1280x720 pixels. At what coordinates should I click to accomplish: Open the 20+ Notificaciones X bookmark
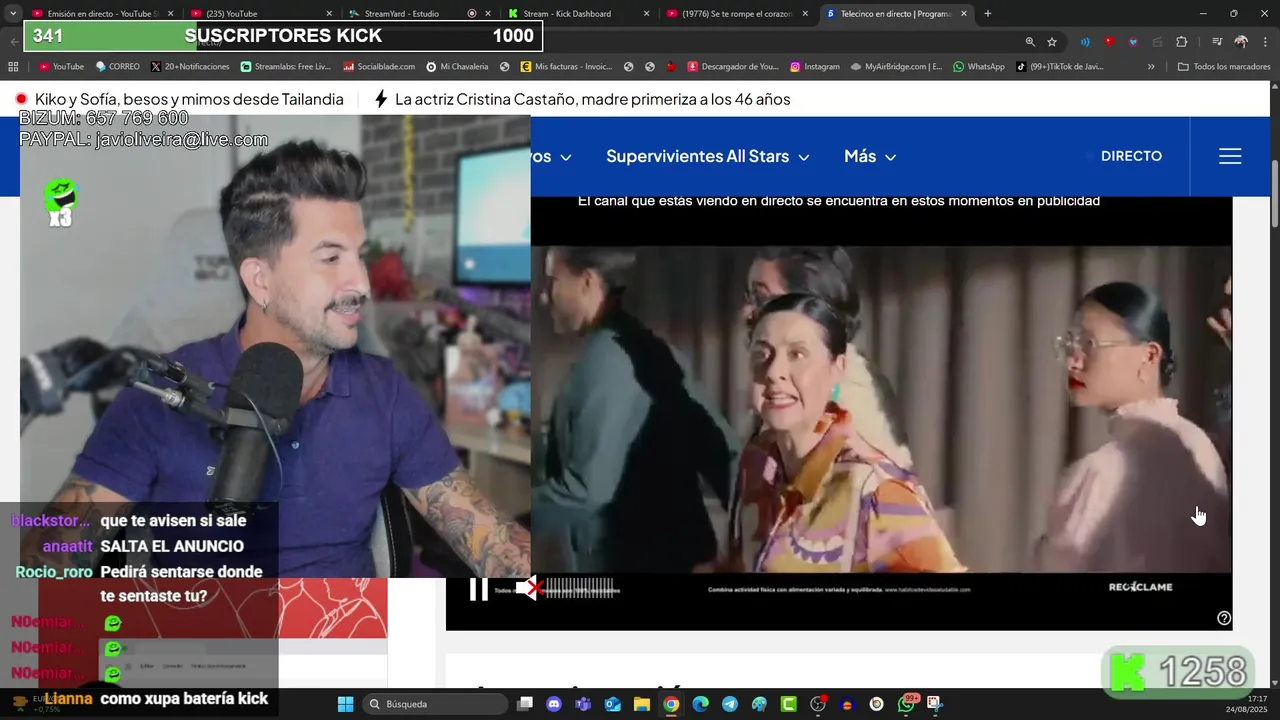[191, 67]
